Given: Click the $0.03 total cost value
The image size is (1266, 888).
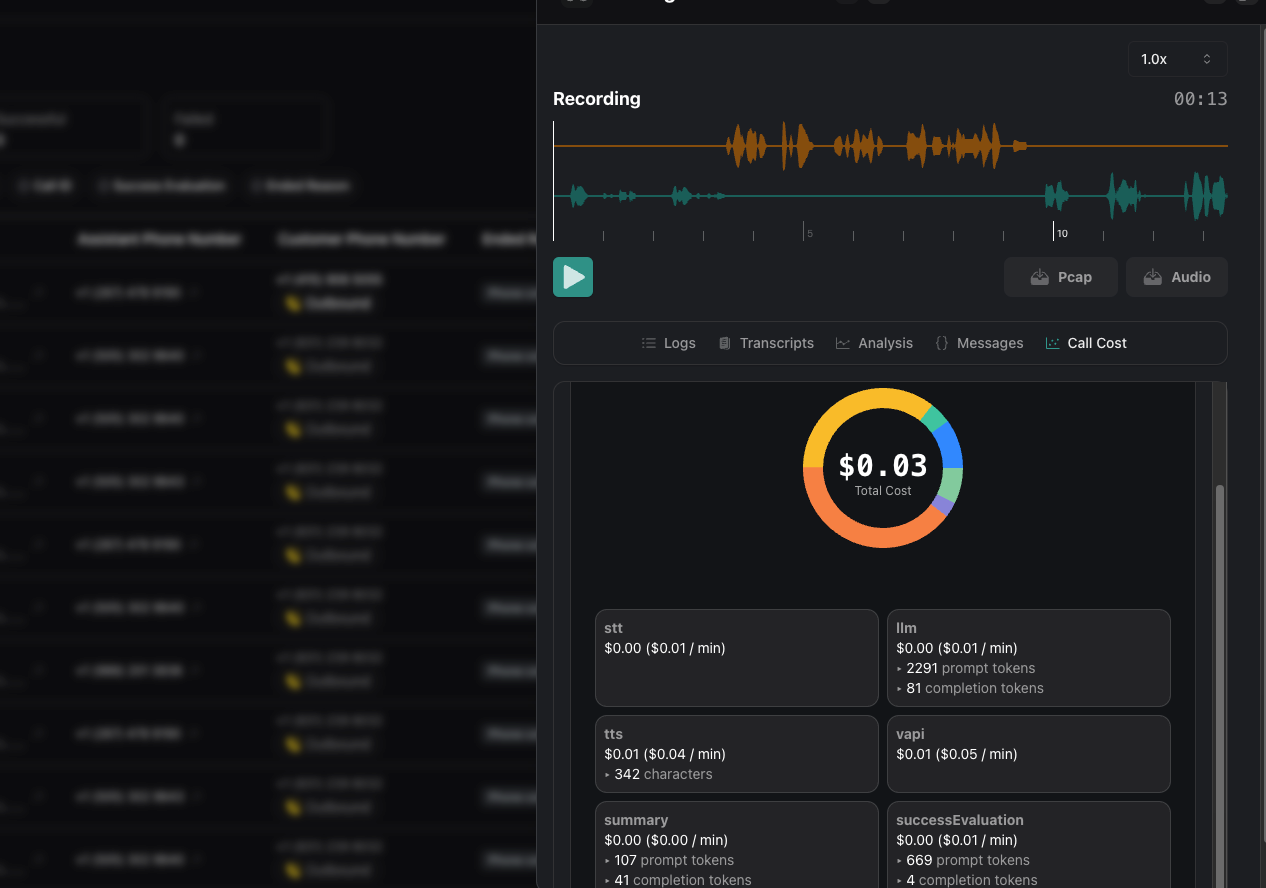Looking at the screenshot, I should [883, 466].
